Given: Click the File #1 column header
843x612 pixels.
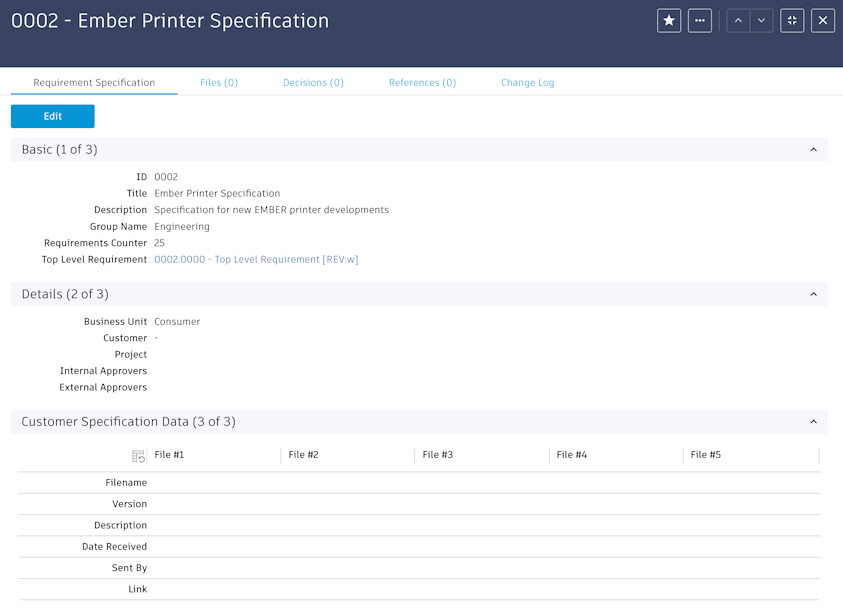Looking at the screenshot, I should point(169,454).
